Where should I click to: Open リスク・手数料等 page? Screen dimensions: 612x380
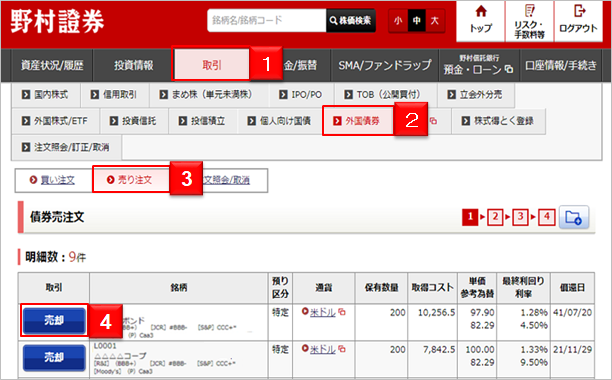[x=529, y=21]
